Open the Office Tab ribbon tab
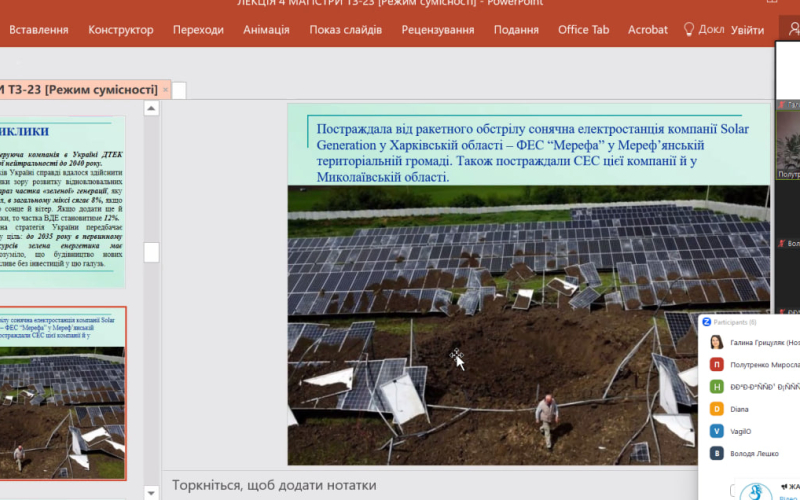This screenshot has width=800, height=500. (x=583, y=30)
